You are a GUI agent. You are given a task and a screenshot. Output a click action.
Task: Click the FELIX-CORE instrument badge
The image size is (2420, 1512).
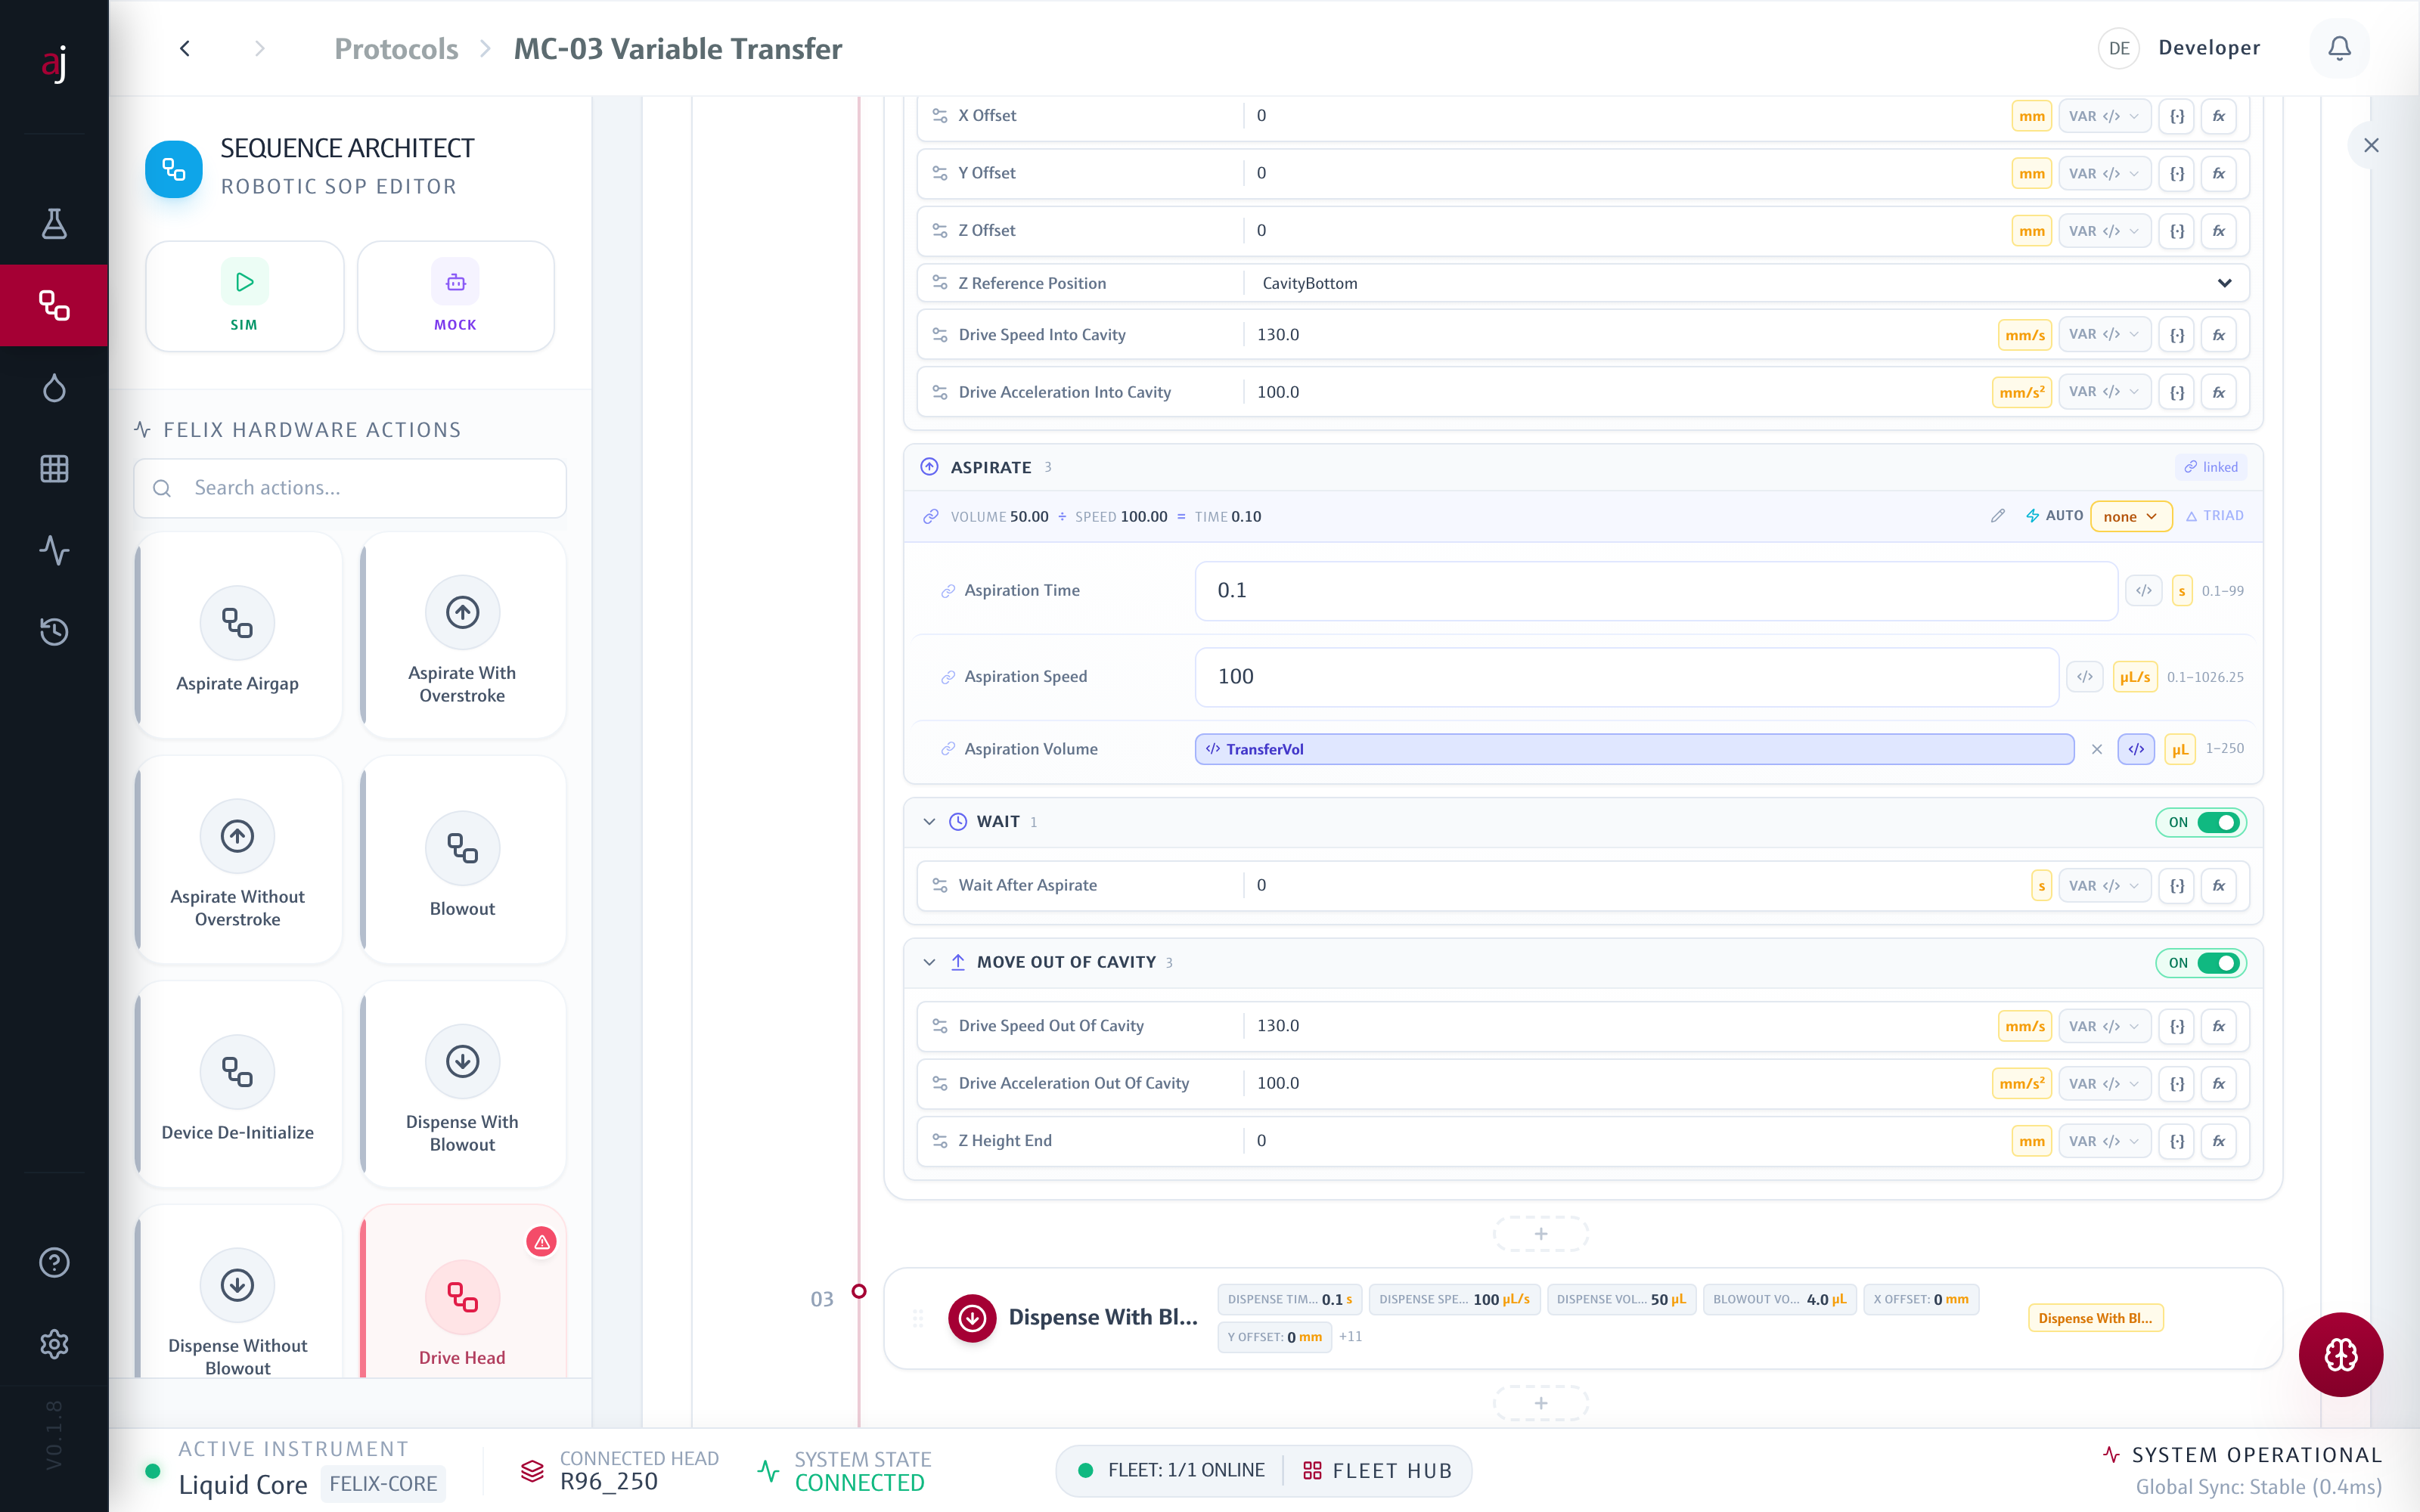point(383,1484)
